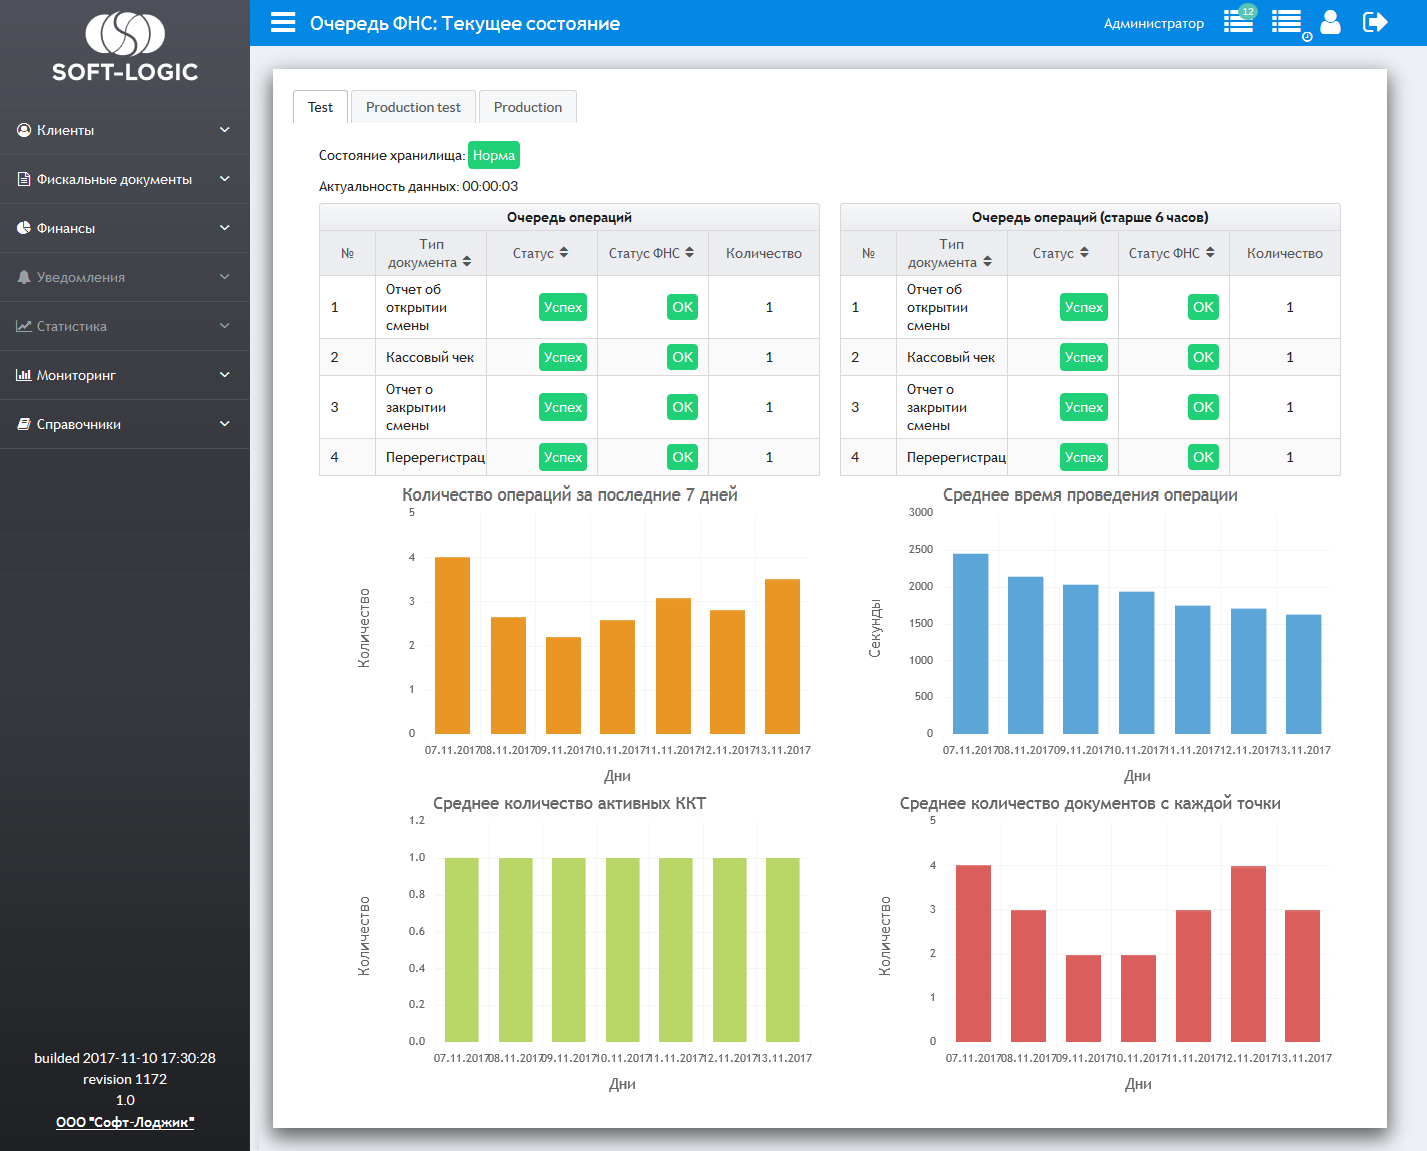The image size is (1427, 1151).
Task: Click Среднее количество активных ККТ title
Action: [x=570, y=803]
